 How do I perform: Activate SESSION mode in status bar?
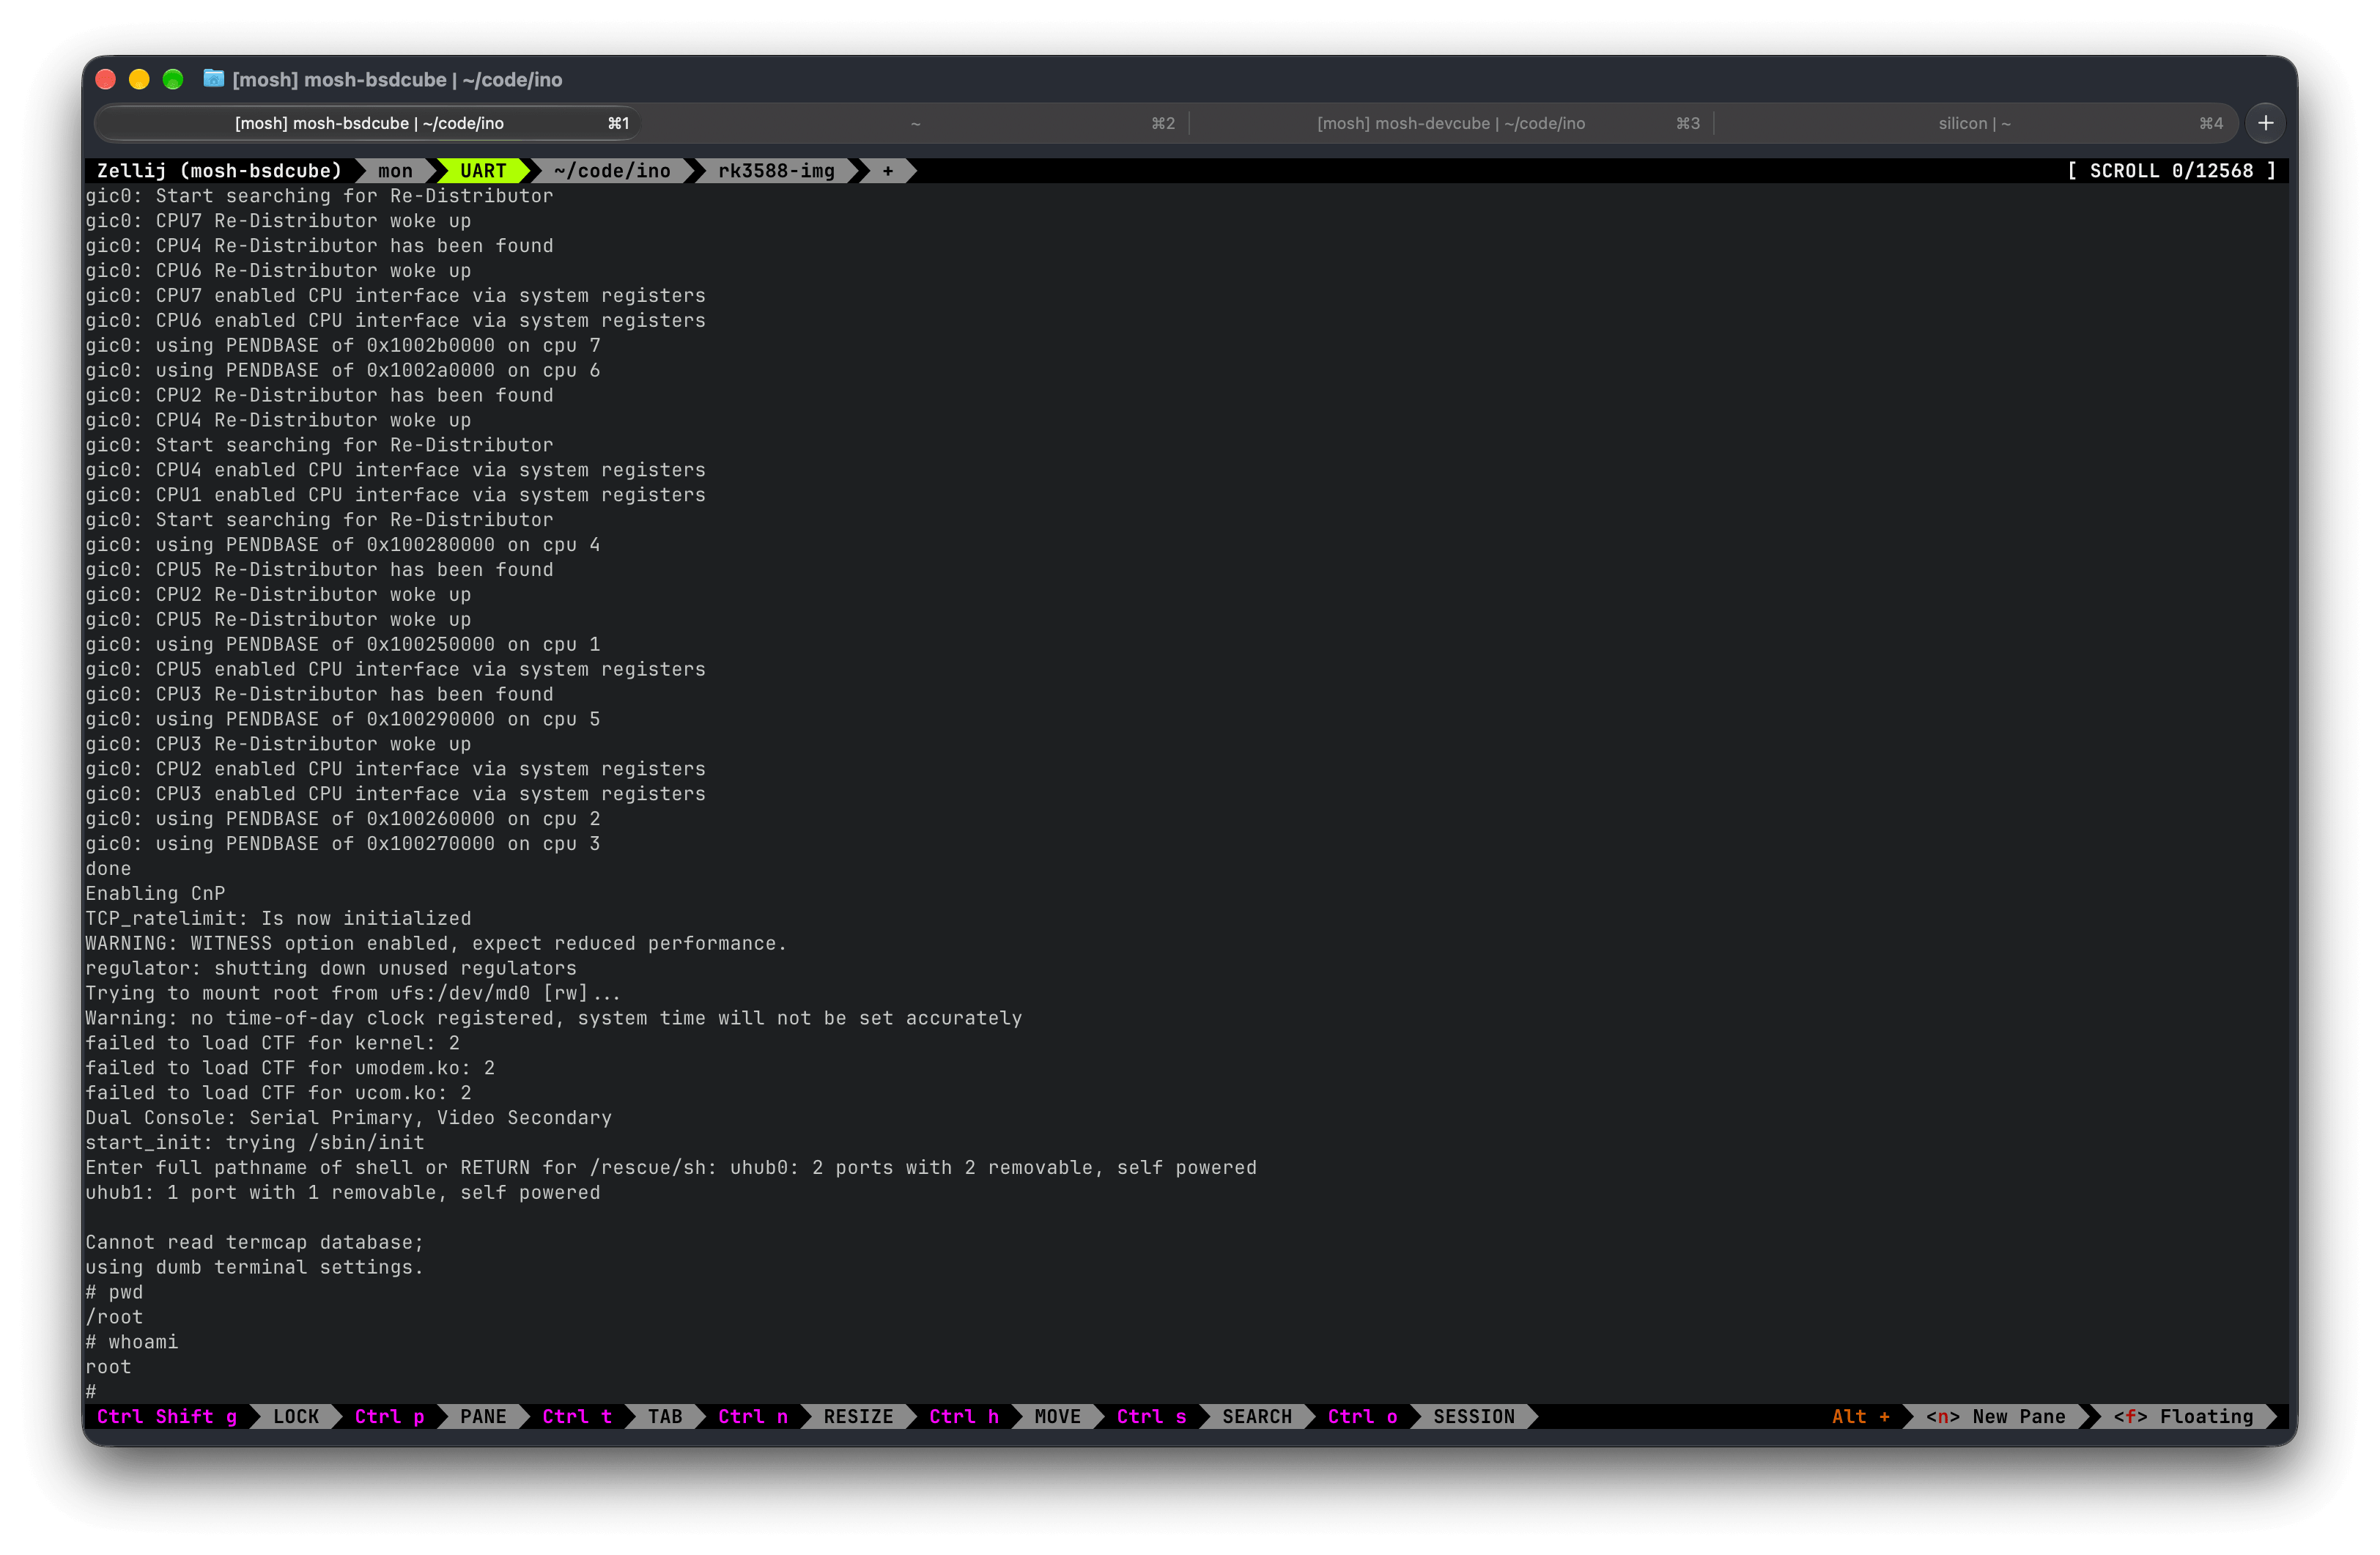[1474, 1417]
